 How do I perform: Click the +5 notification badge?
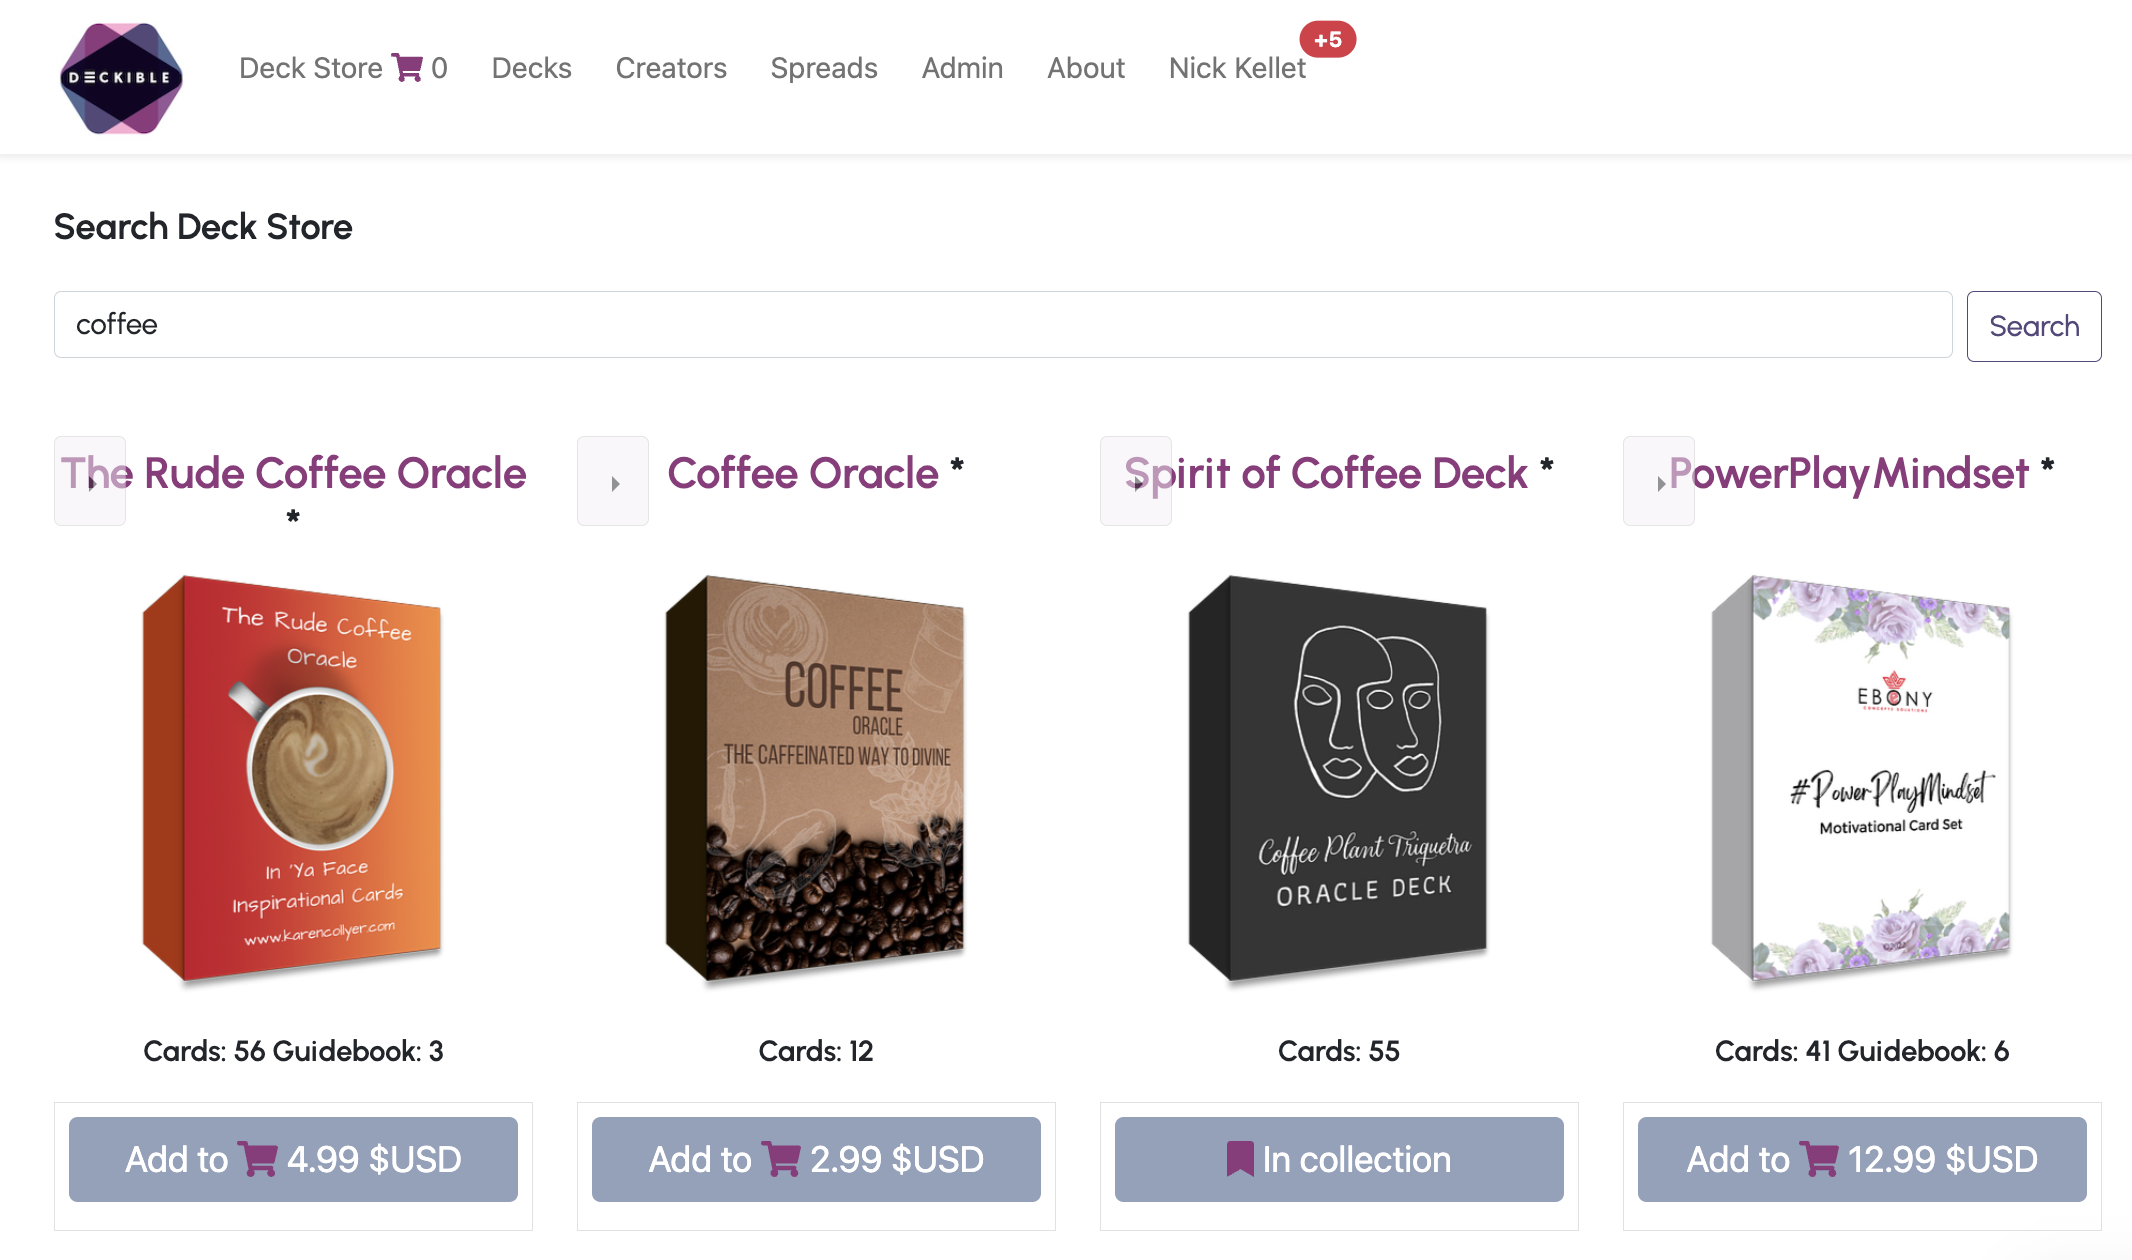tap(1327, 40)
